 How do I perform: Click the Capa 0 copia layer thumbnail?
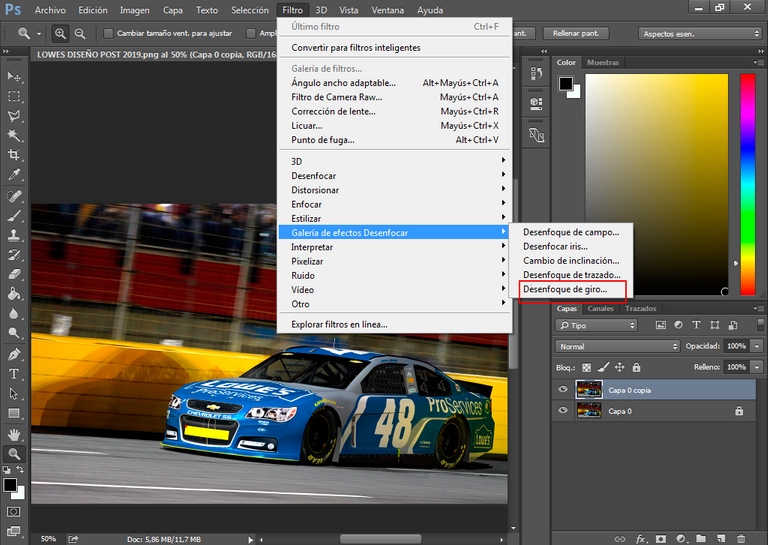[589, 390]
